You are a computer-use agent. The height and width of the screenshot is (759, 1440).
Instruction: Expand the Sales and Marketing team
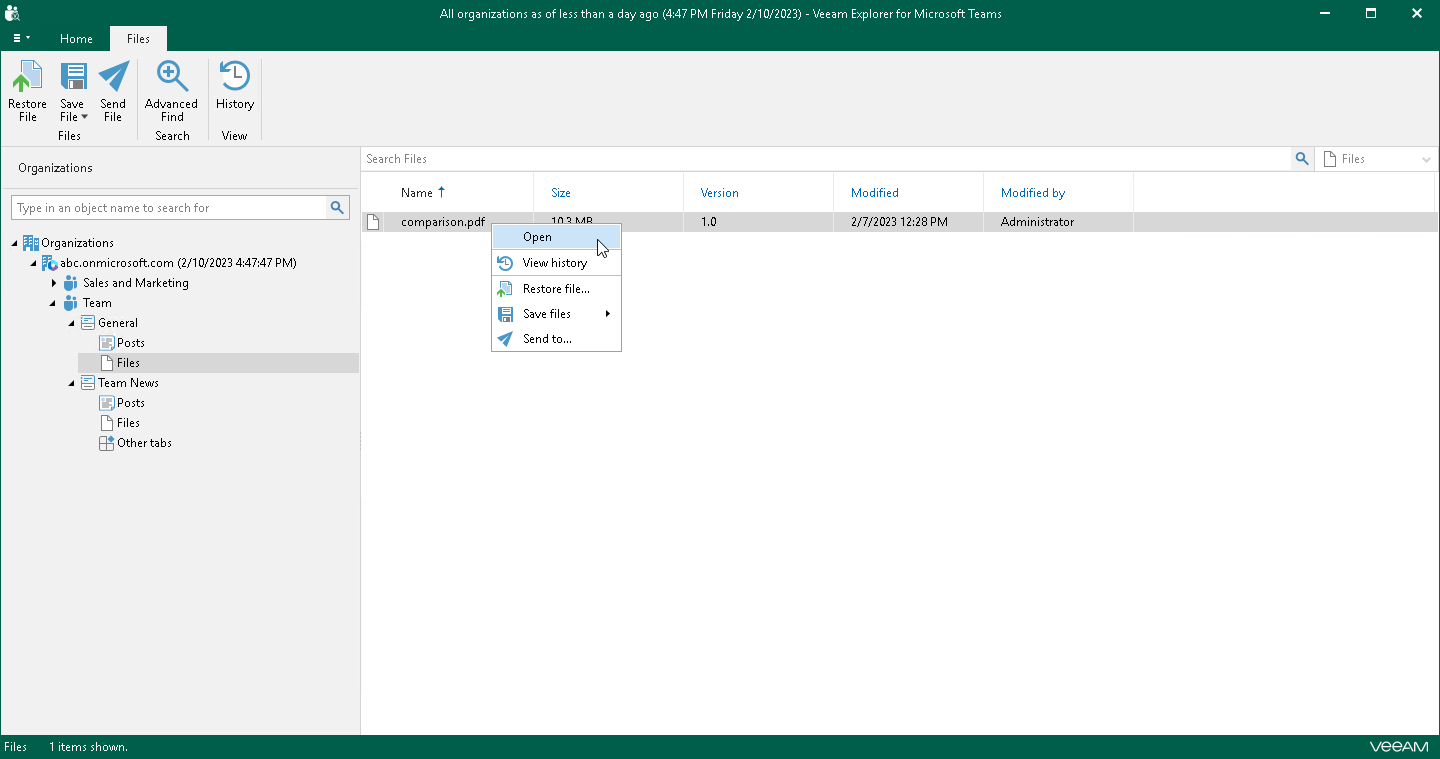point(54,283)
